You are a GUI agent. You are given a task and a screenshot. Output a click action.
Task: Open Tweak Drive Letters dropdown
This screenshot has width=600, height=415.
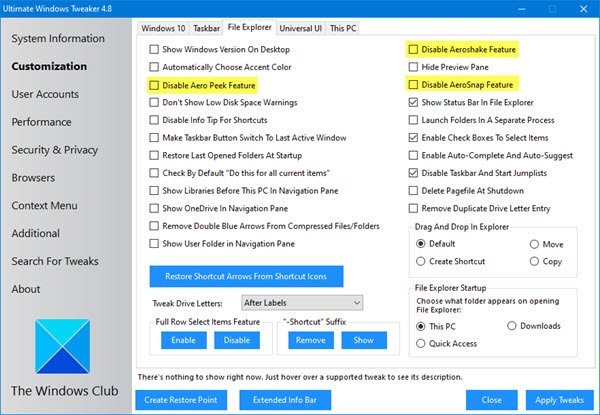coord(302,303)
